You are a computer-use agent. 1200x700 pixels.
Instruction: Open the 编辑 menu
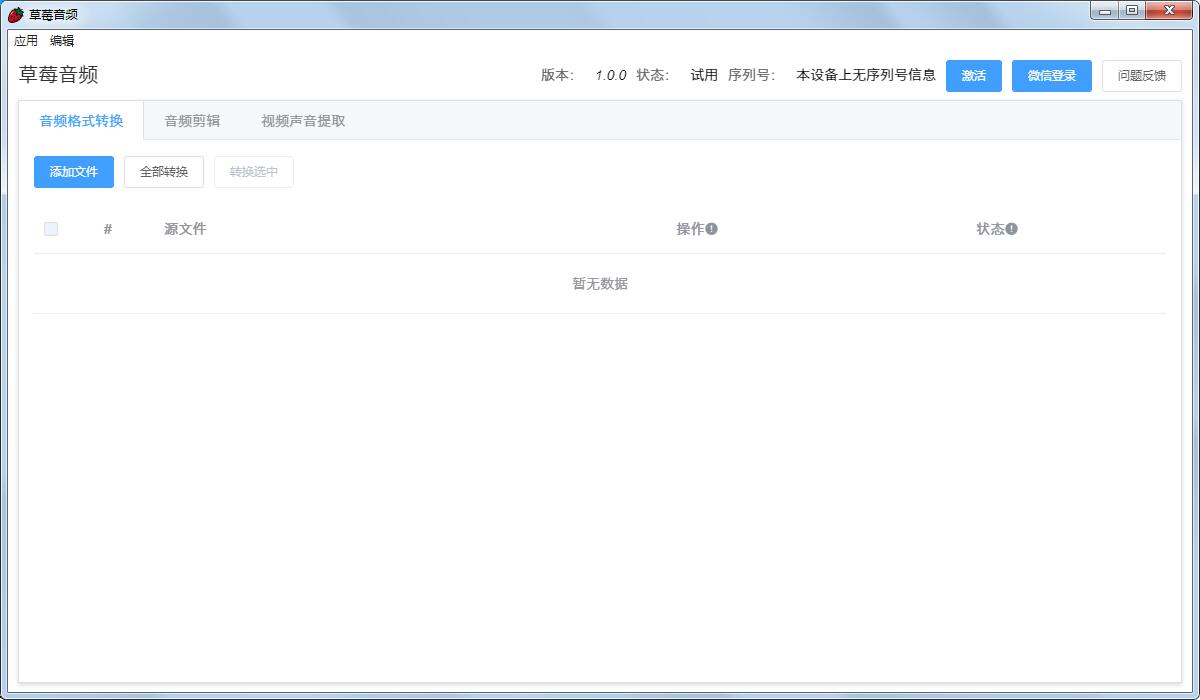point(62,41)
